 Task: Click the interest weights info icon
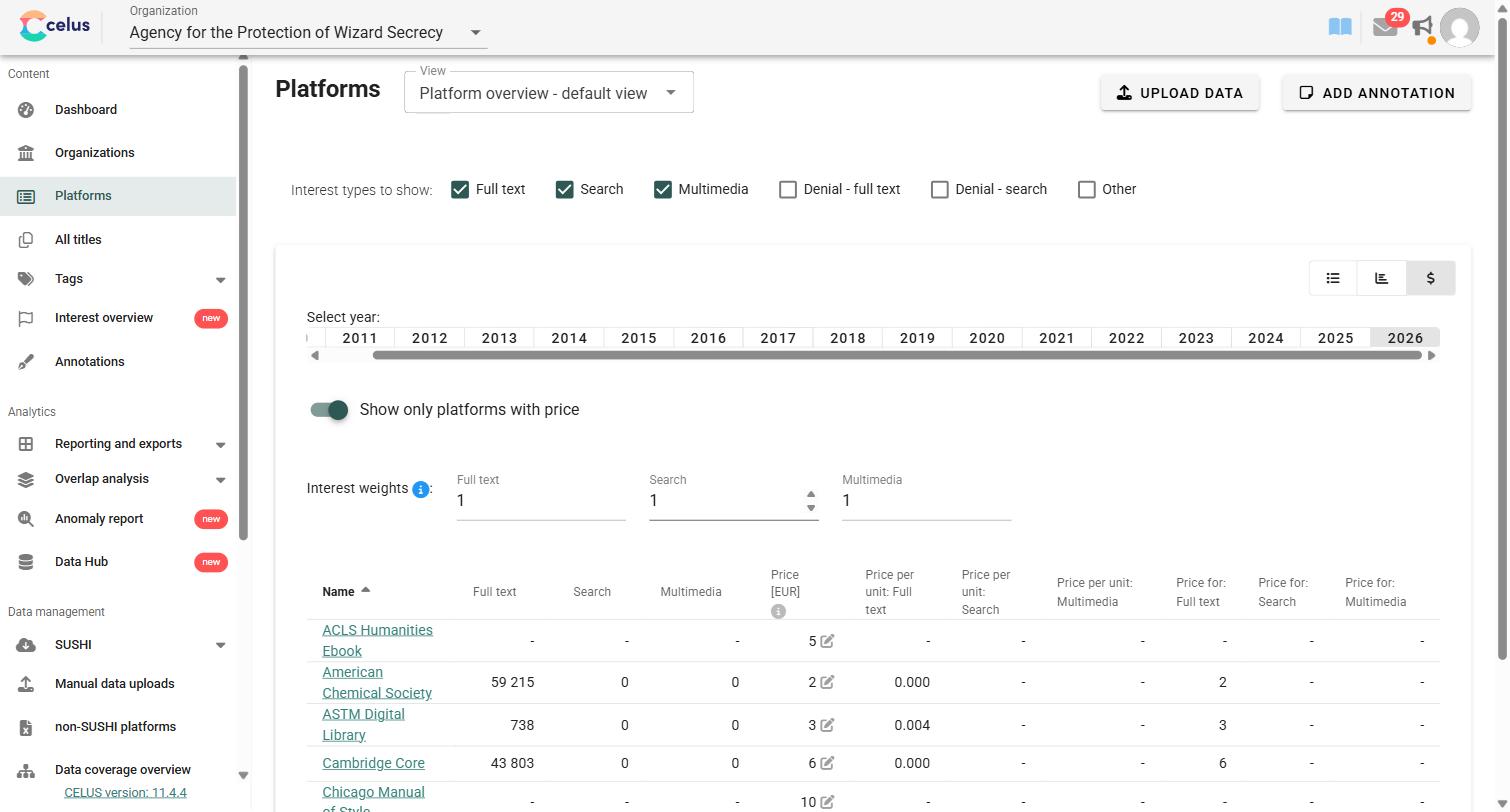point(421,489)
